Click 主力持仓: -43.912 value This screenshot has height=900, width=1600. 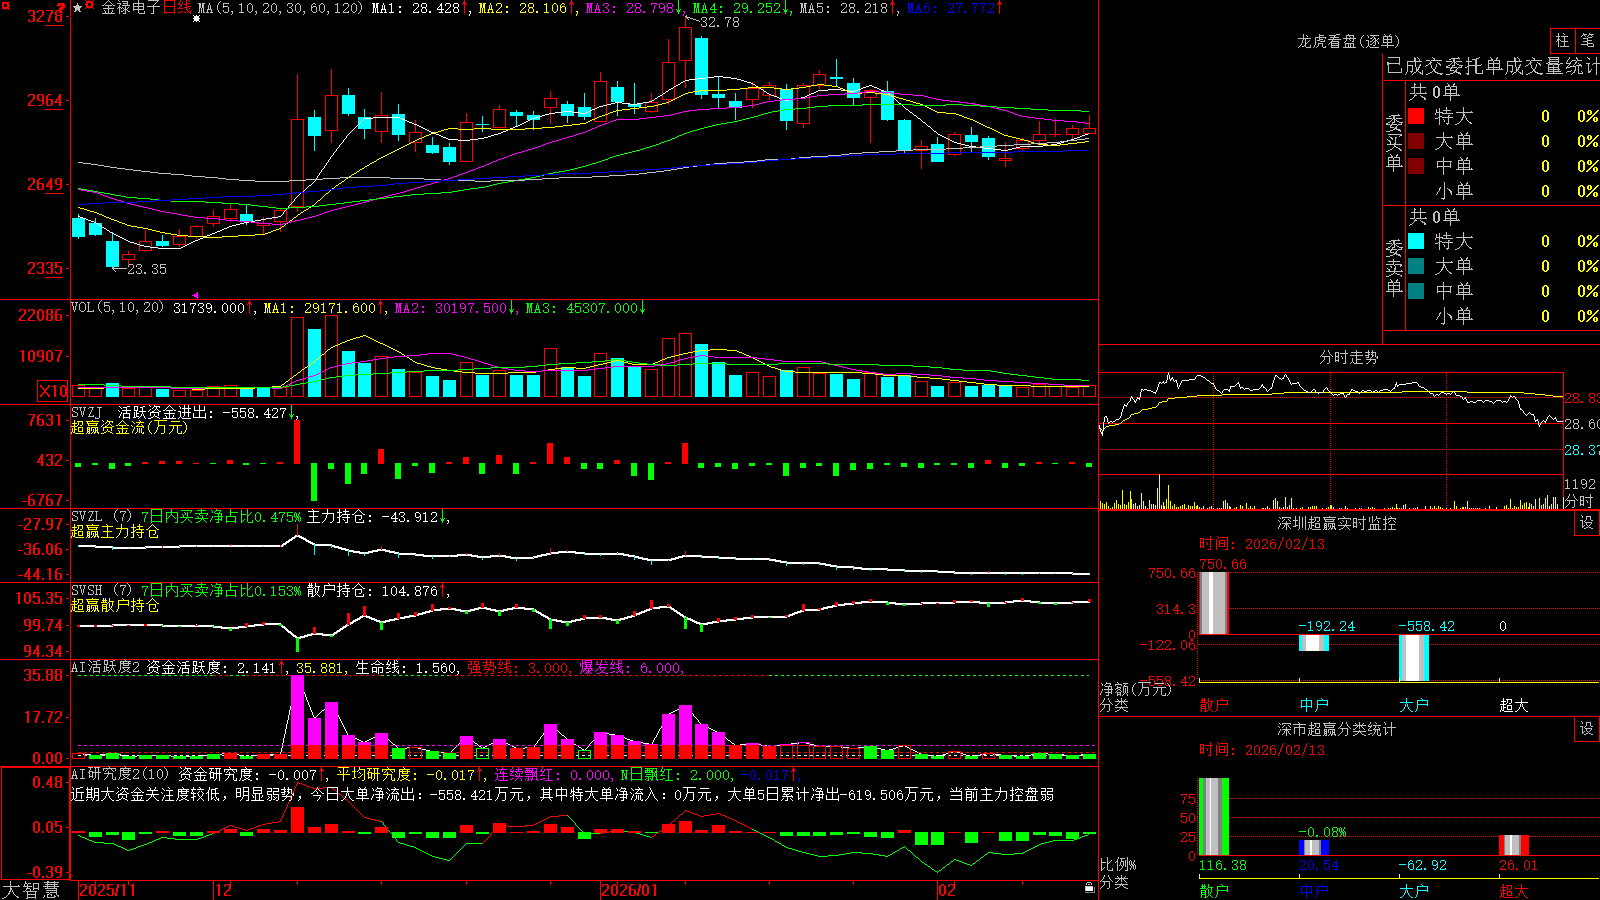tap(372, 517)
